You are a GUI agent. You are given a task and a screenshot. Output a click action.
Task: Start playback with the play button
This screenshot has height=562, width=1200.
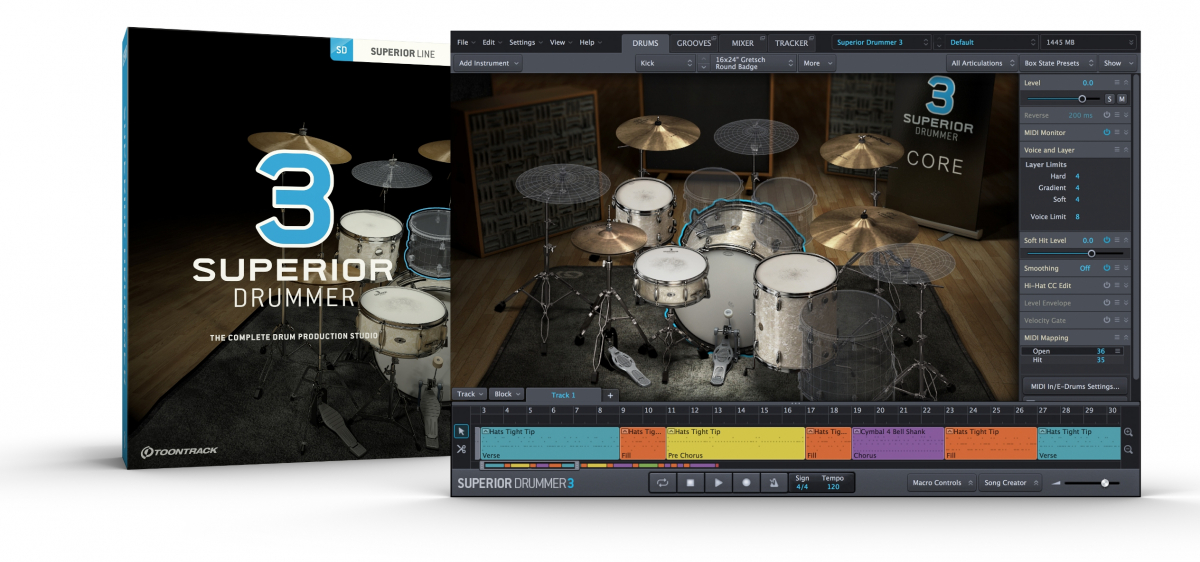pos(718,483)
